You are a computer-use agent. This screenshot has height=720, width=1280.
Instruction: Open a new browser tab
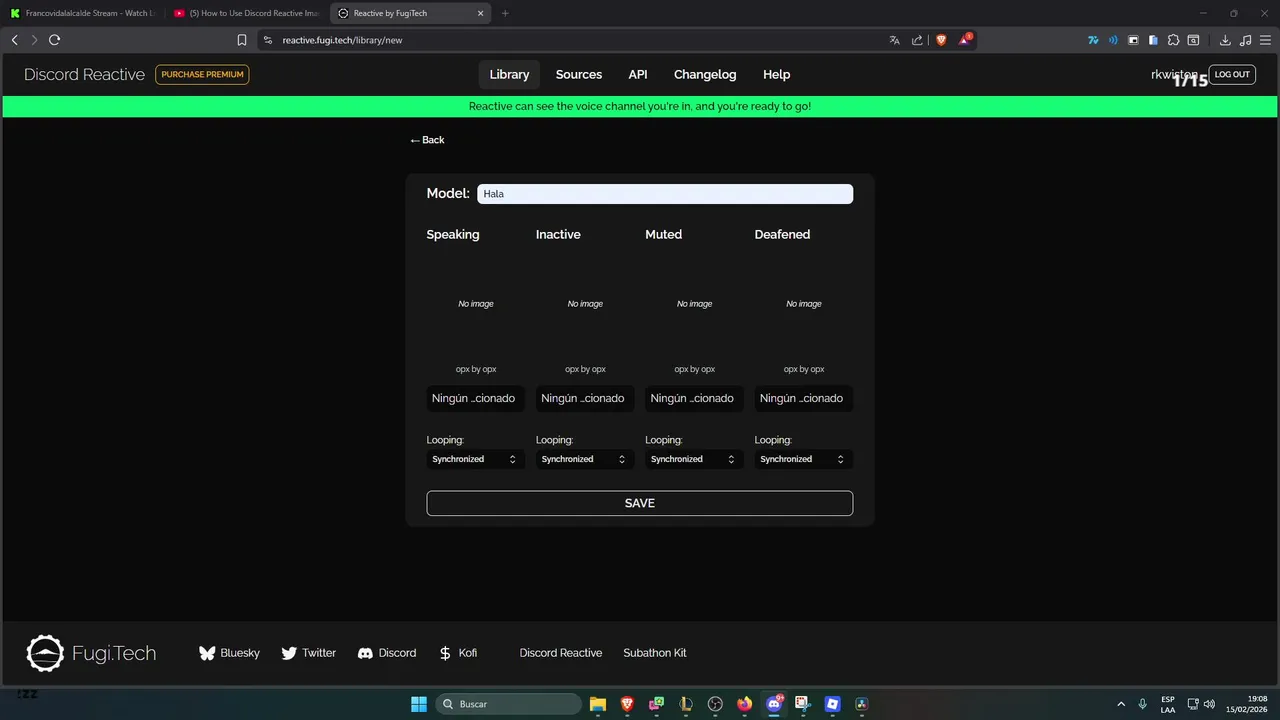click(x=505, y=13)
